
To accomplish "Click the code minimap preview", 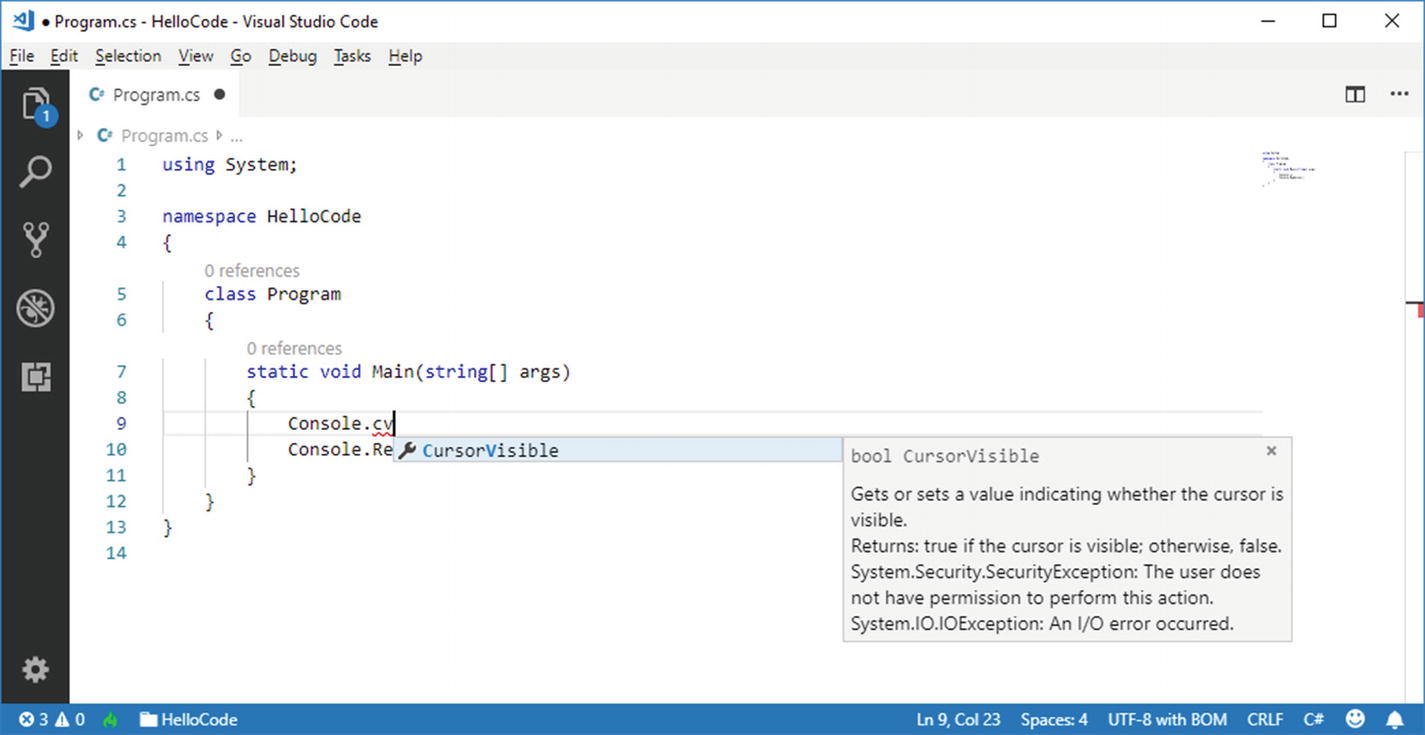I will [1288, 170].
